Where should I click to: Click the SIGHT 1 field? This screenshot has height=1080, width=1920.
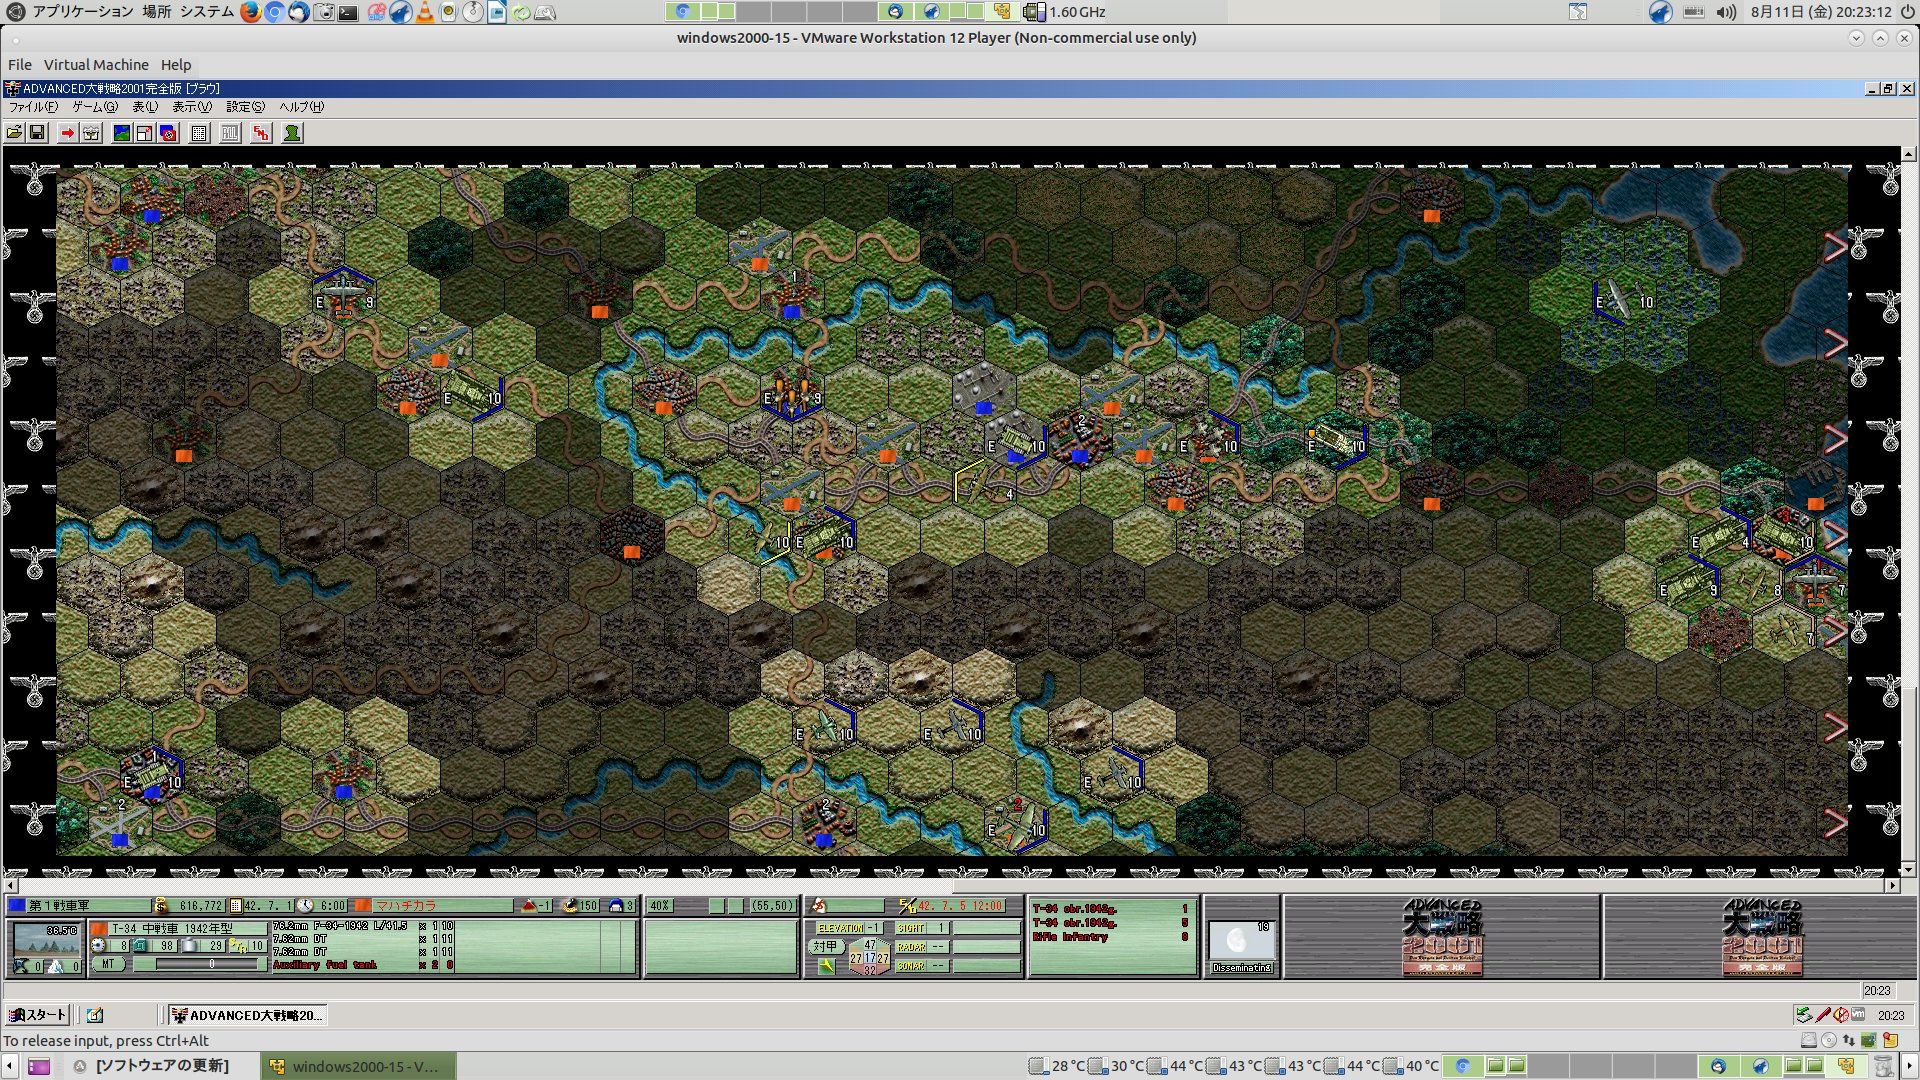tap(920, 929)
